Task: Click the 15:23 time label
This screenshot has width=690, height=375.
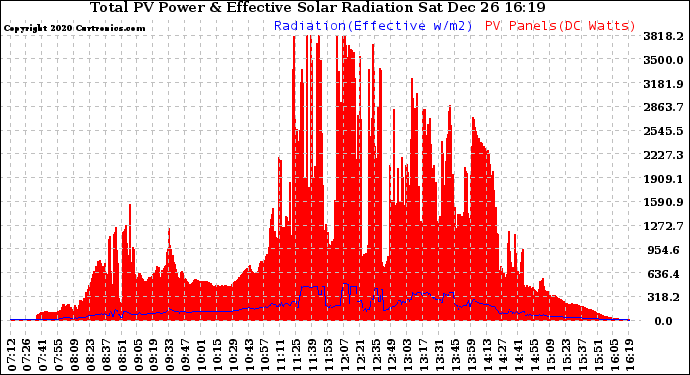Action: tap(566, 355)
